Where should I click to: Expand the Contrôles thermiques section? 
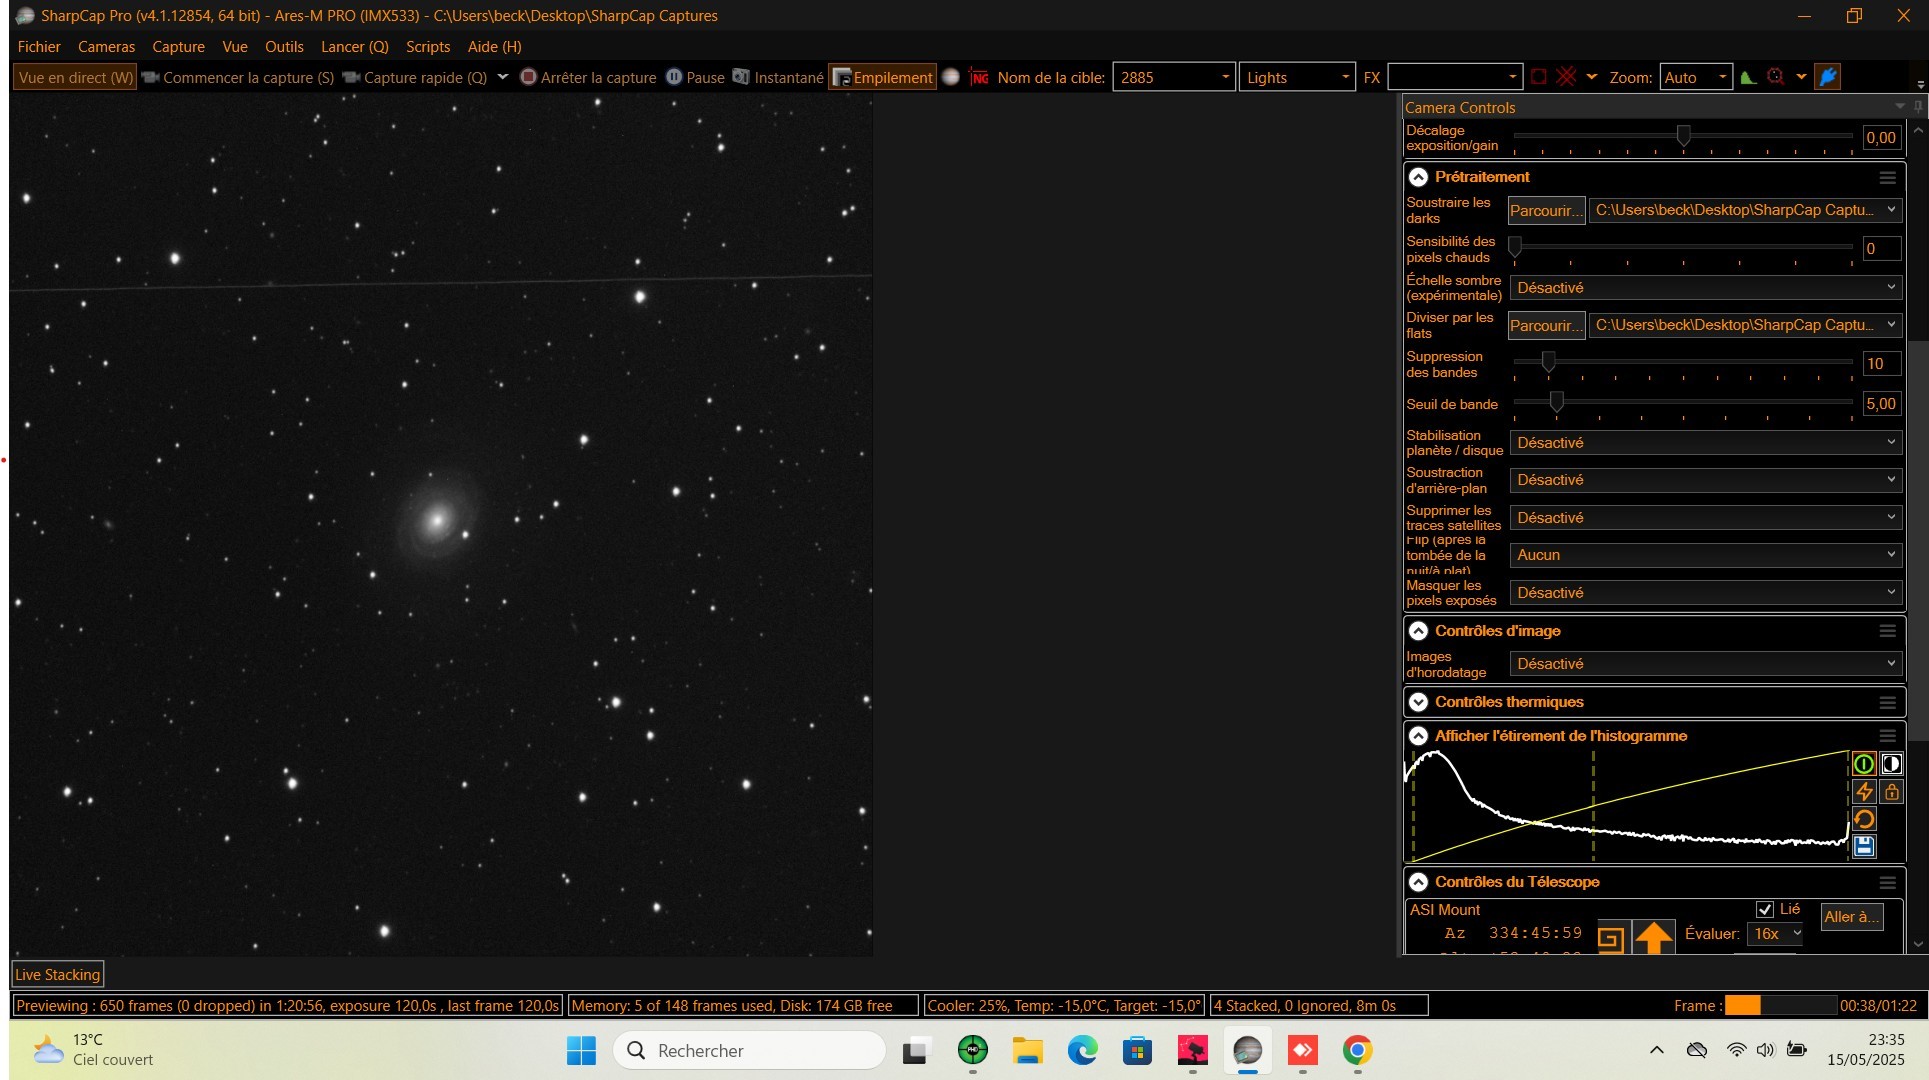pyautogui.click(x=1418, y=702)
